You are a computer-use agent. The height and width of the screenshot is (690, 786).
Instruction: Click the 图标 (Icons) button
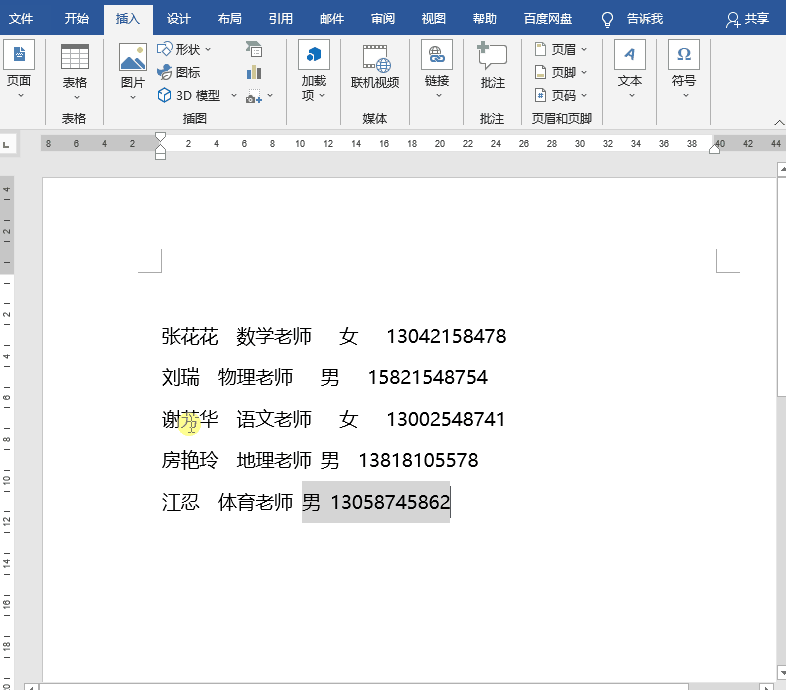pyautogui.click(x=179, y=72)
